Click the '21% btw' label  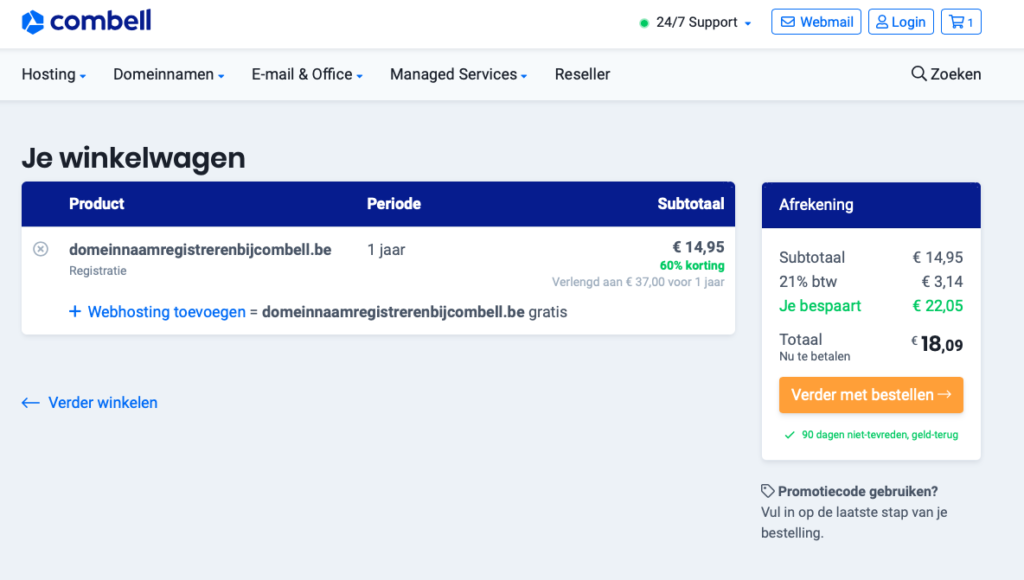808,282
